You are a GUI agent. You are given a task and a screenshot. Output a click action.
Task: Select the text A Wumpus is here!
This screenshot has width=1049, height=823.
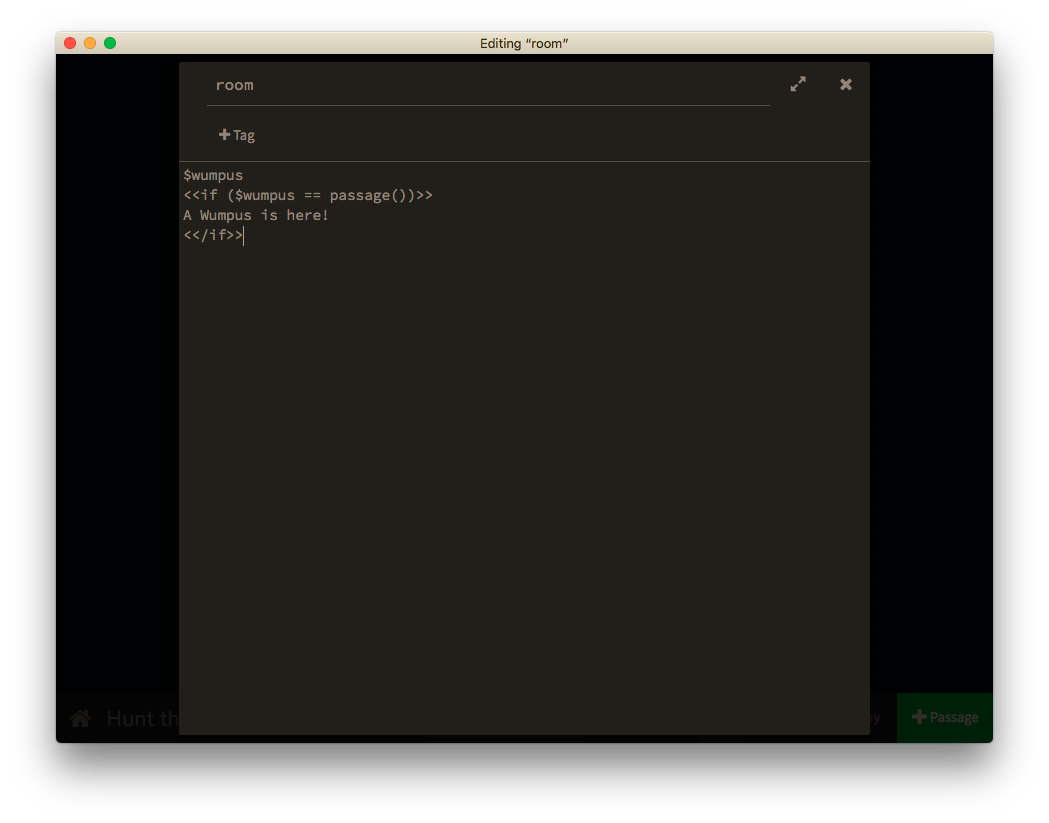coord(255,215)
